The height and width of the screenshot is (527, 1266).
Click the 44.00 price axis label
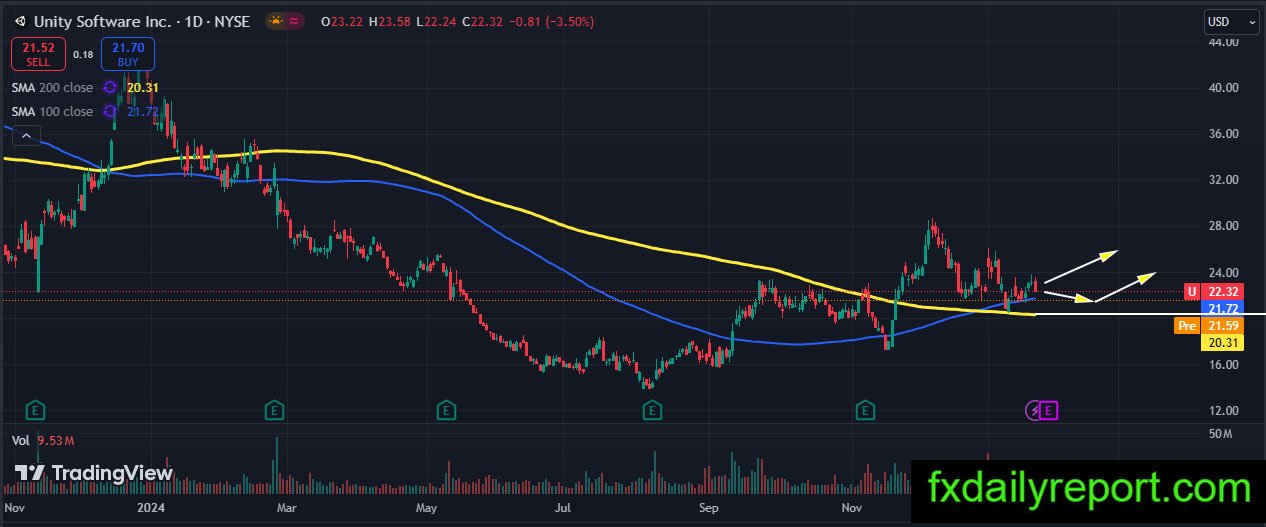pyautogui.click(x=1223, y=42)
